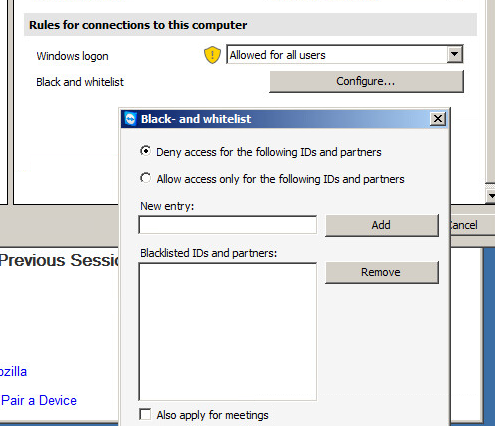Click the Allowed for all users combo box

click(x=345, y=55)
